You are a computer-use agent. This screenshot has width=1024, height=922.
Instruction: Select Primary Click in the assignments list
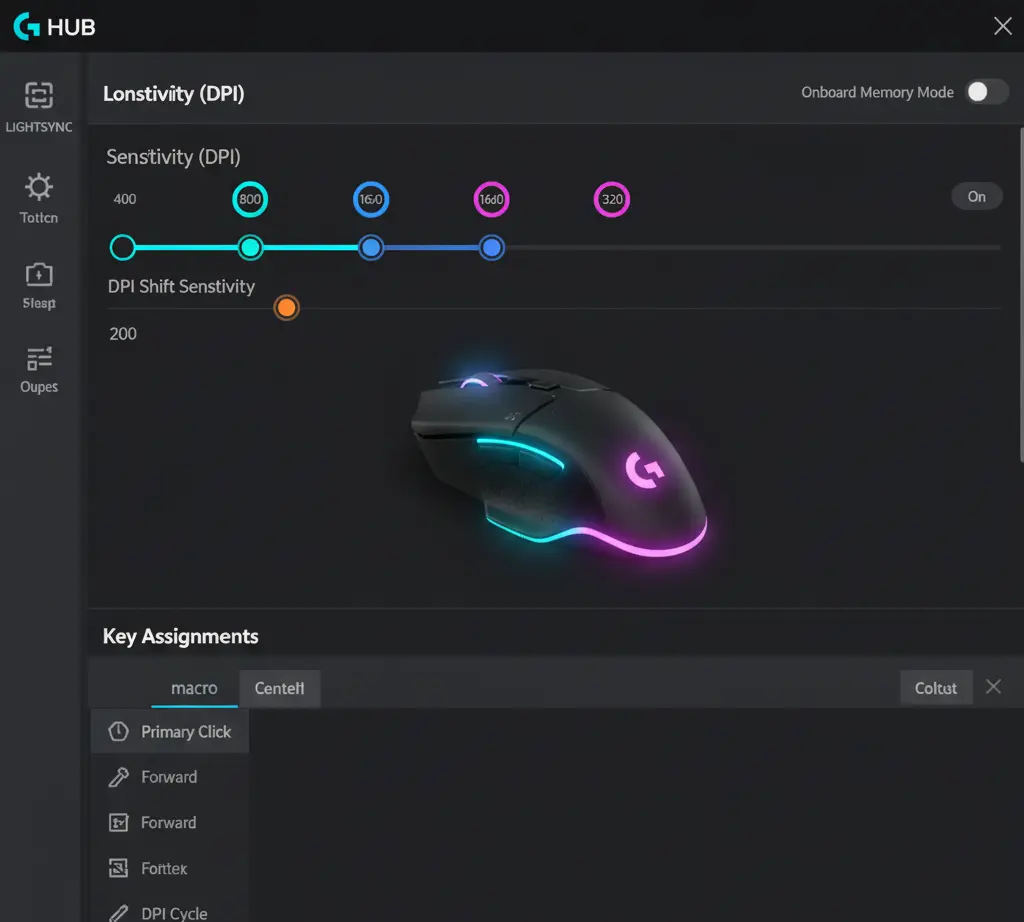point(186,732)
